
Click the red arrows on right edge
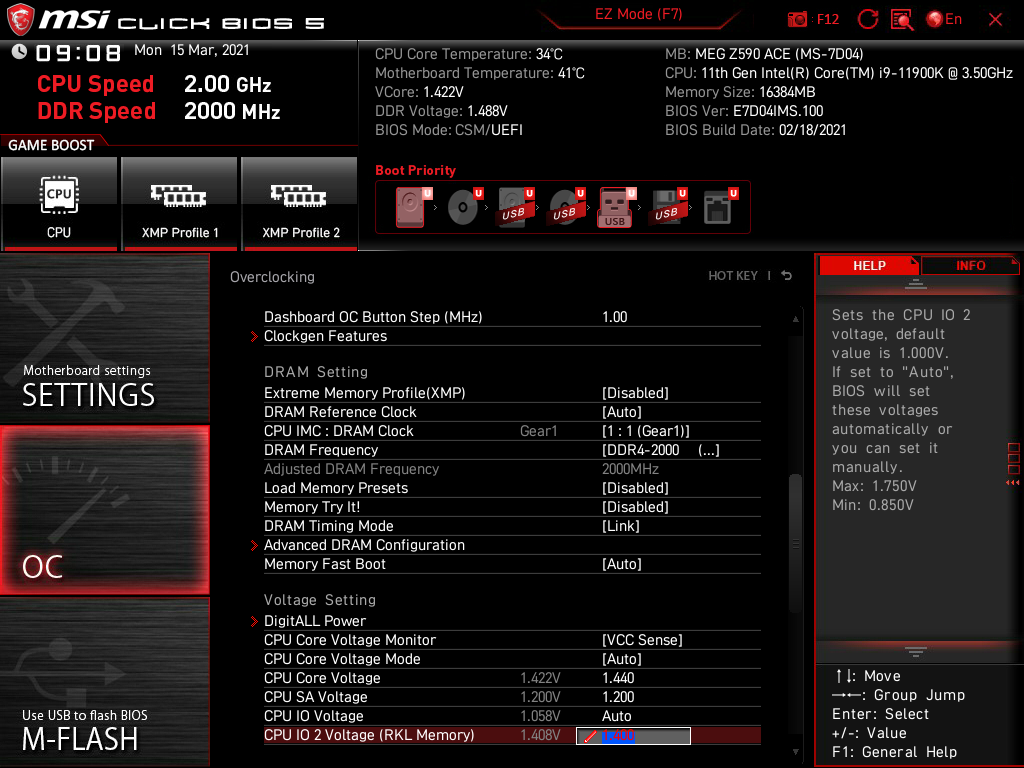[1012, 483]
